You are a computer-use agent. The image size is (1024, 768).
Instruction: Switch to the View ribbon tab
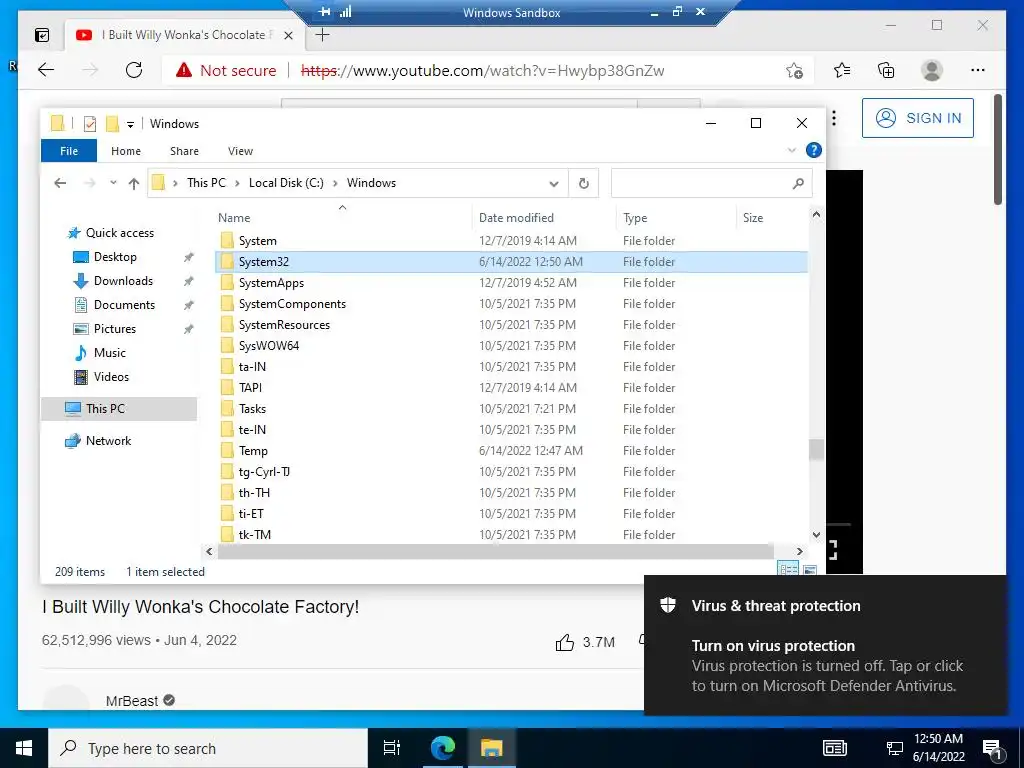tap(240, 151)
